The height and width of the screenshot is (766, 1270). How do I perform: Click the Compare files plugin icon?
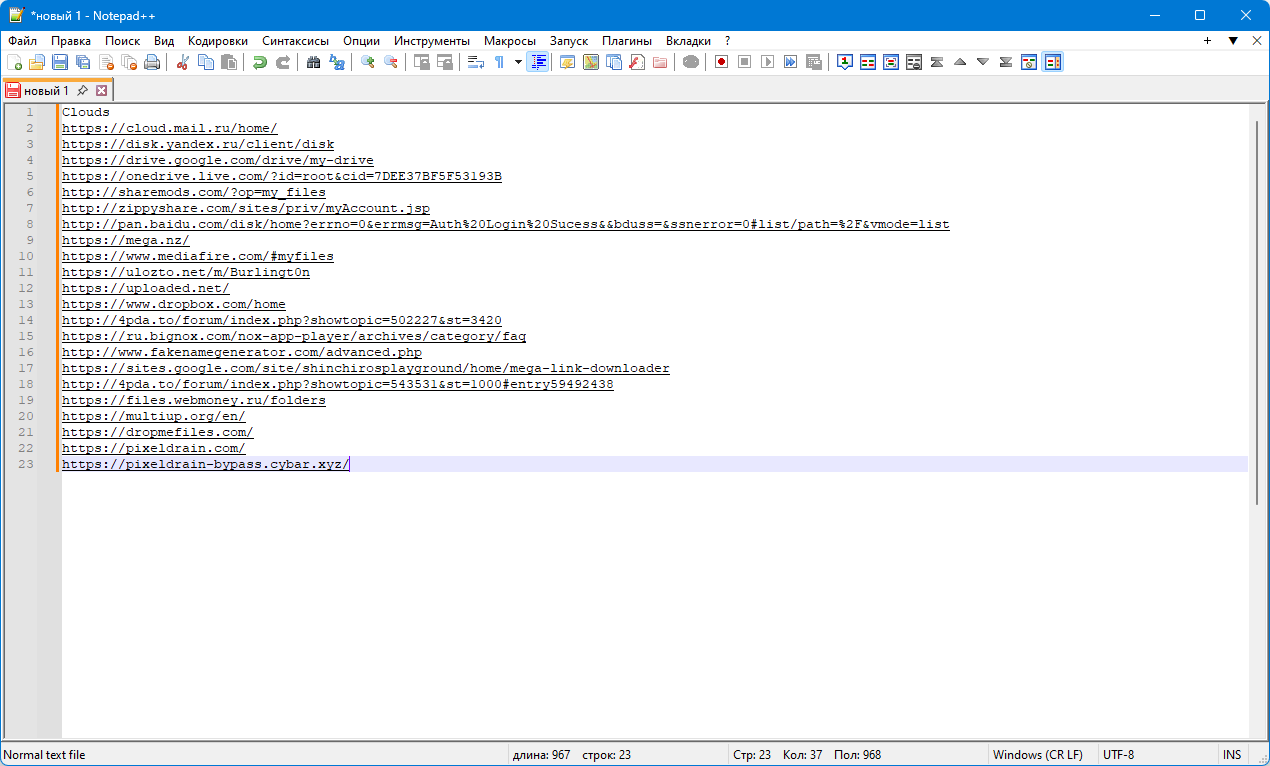[x=868, y=62]
